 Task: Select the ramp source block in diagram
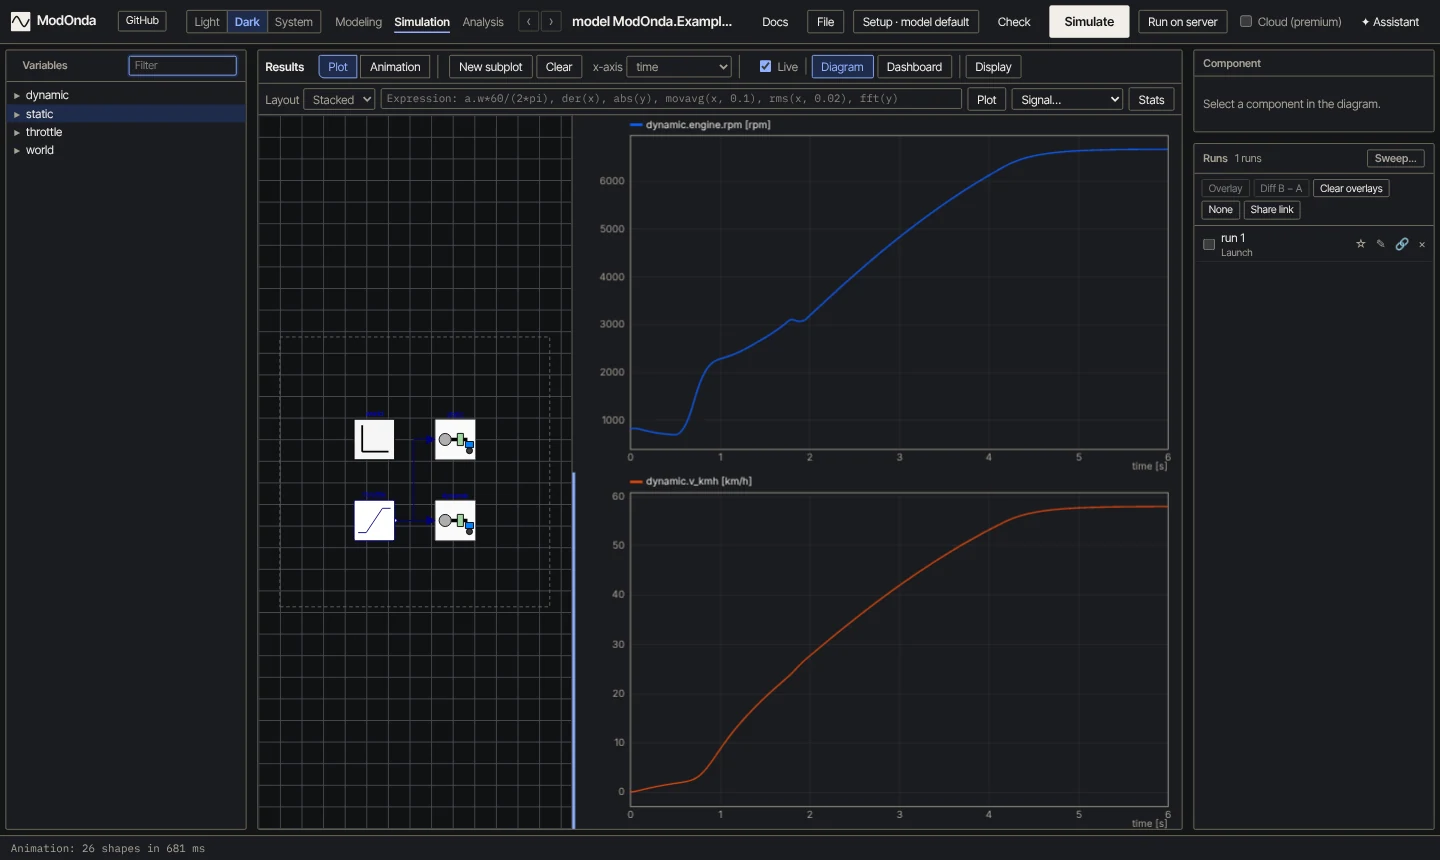click(374, 520)
